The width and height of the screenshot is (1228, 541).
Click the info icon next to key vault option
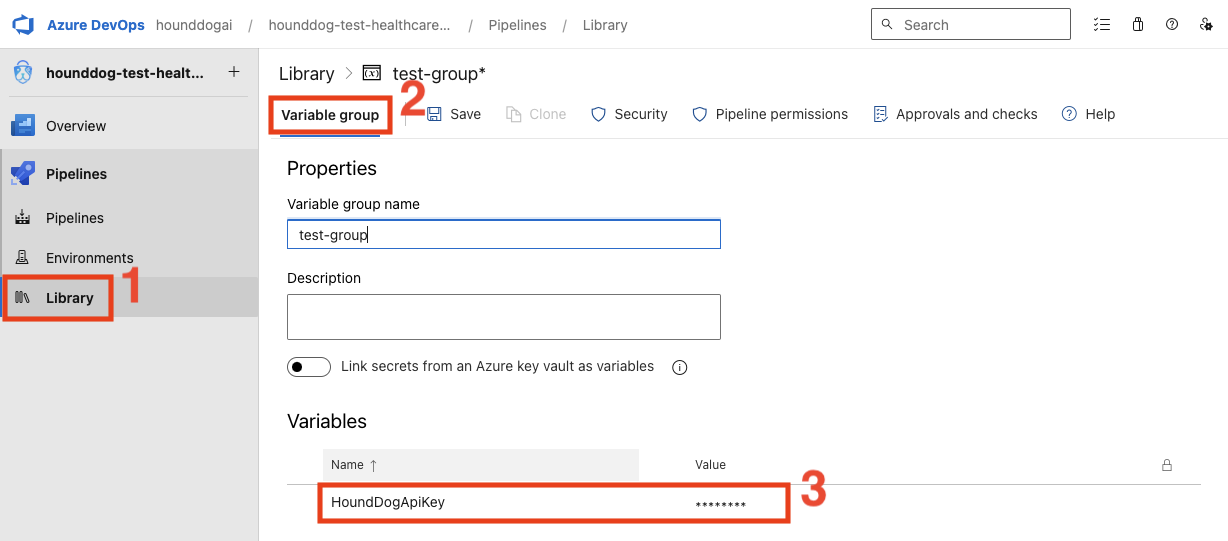point(680,367)
